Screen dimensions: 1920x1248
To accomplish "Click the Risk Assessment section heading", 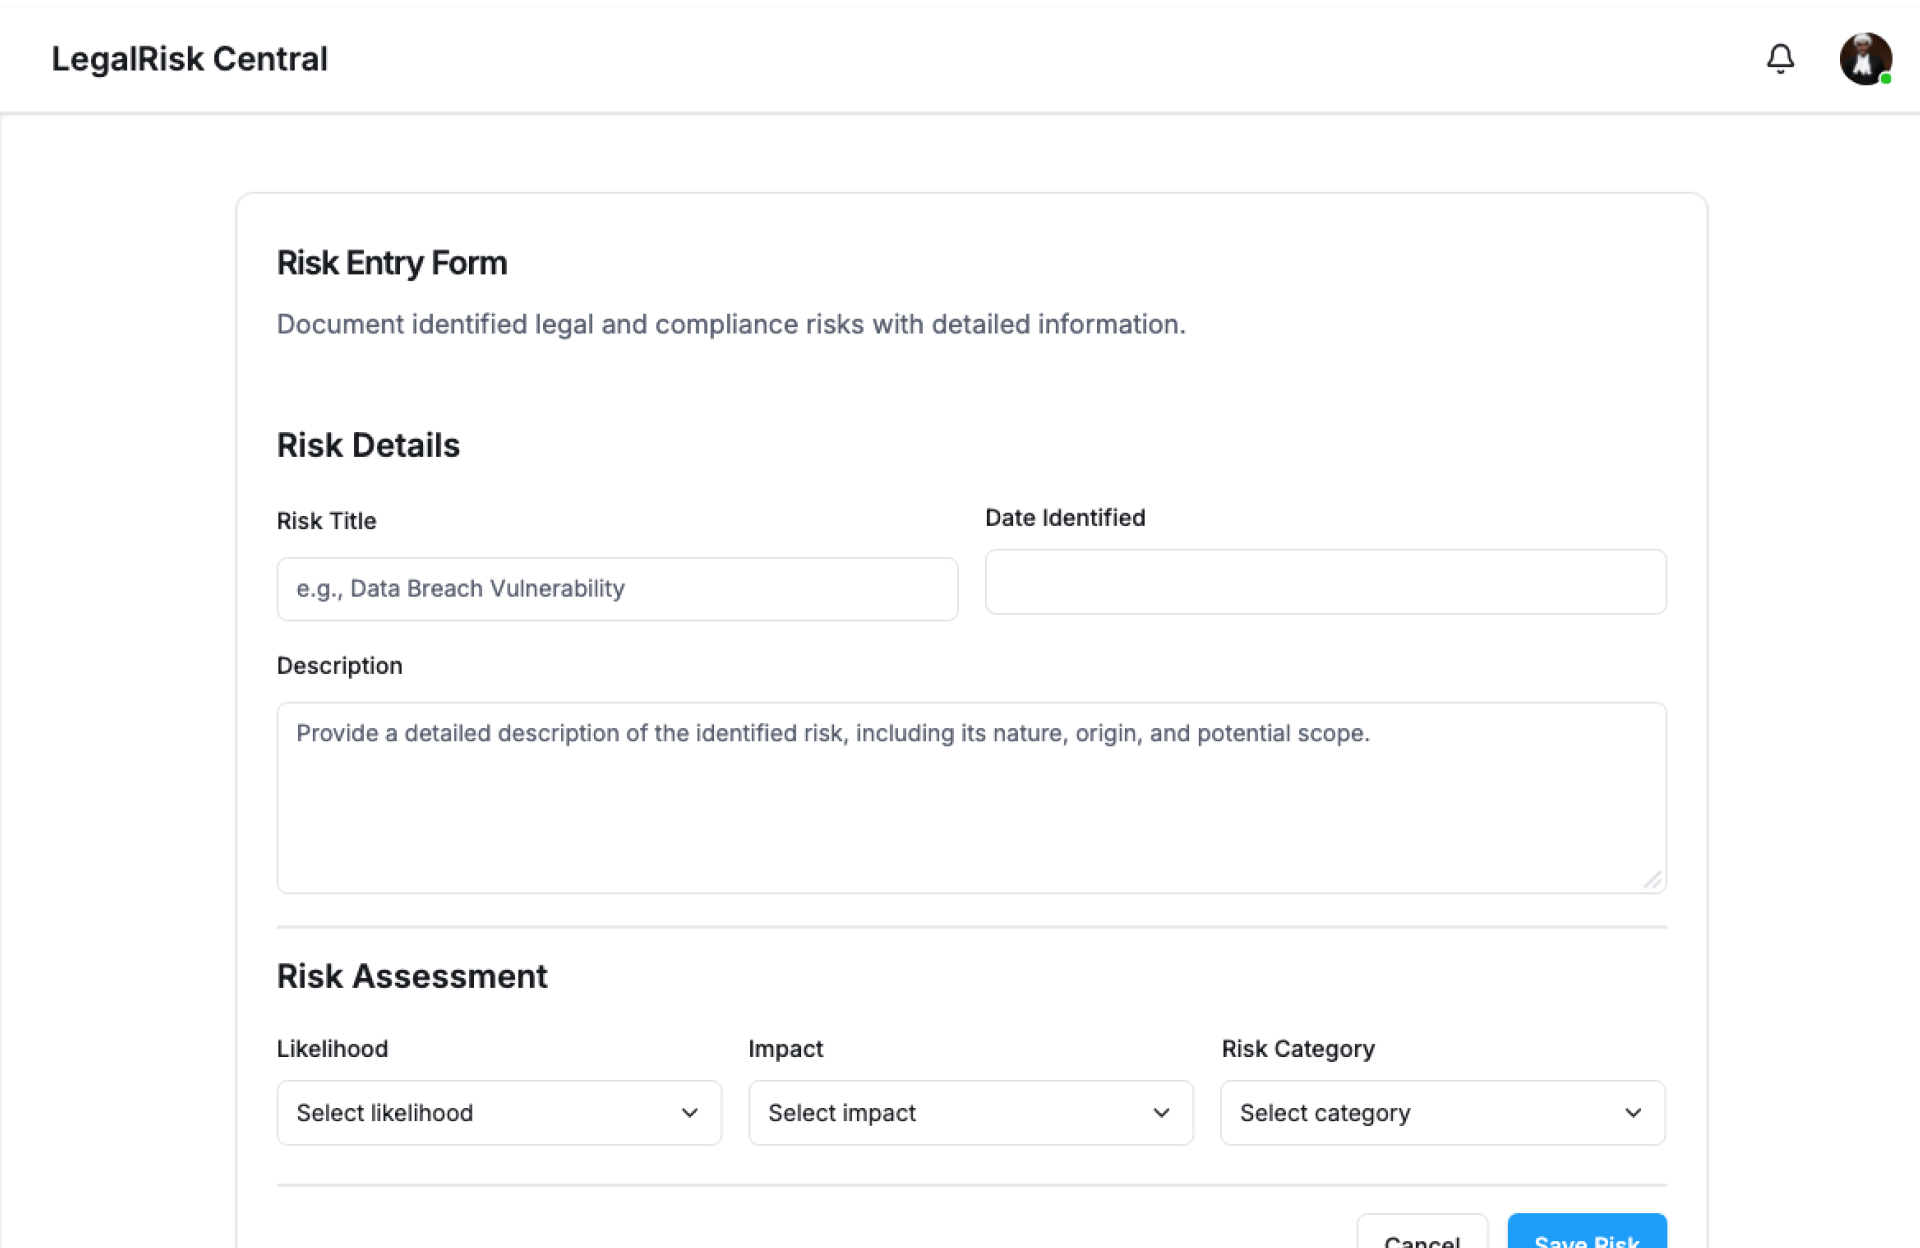I will pos(411,976).
